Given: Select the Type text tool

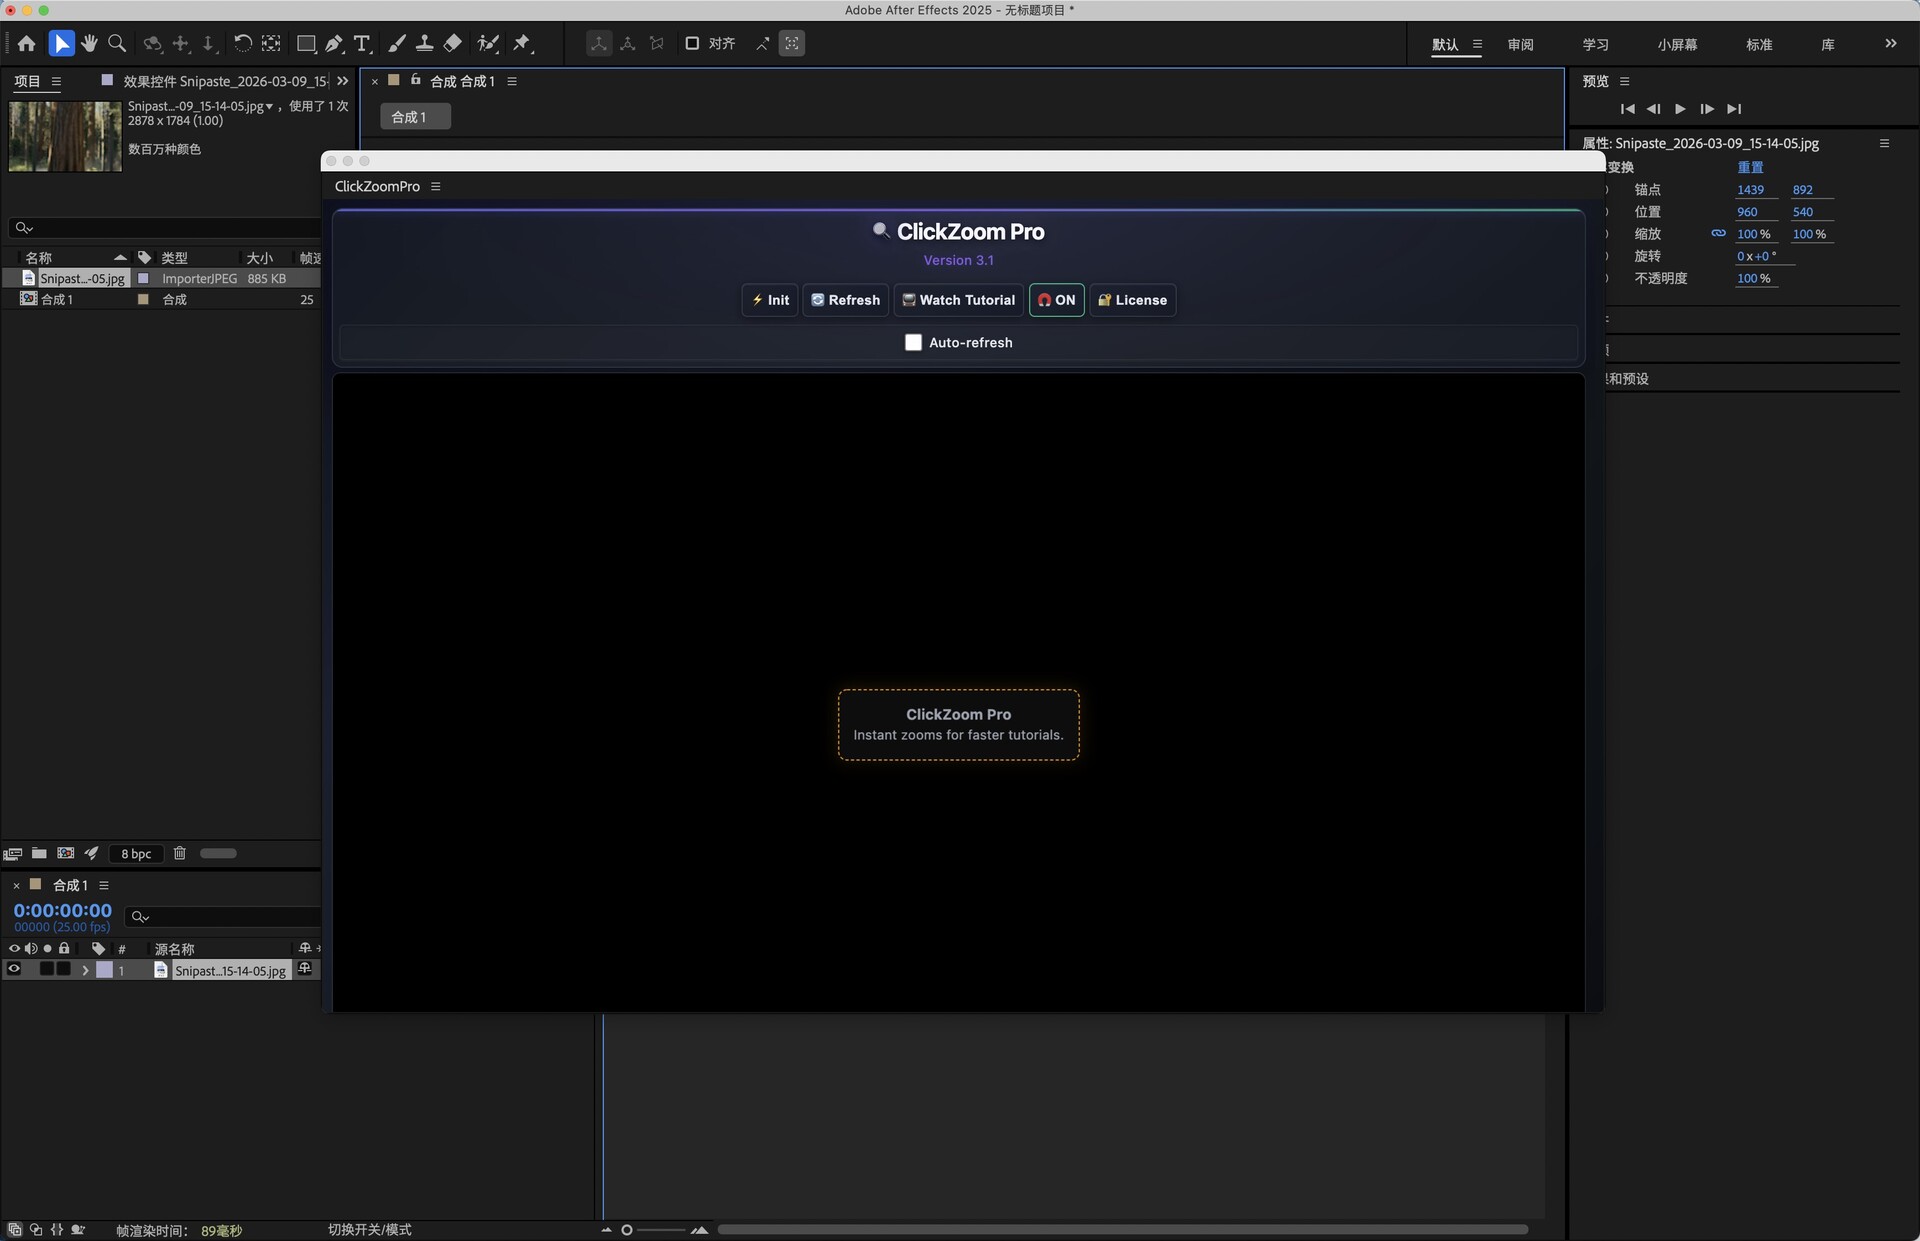Looking at the screenshot, I should click(x=362, y=43).
